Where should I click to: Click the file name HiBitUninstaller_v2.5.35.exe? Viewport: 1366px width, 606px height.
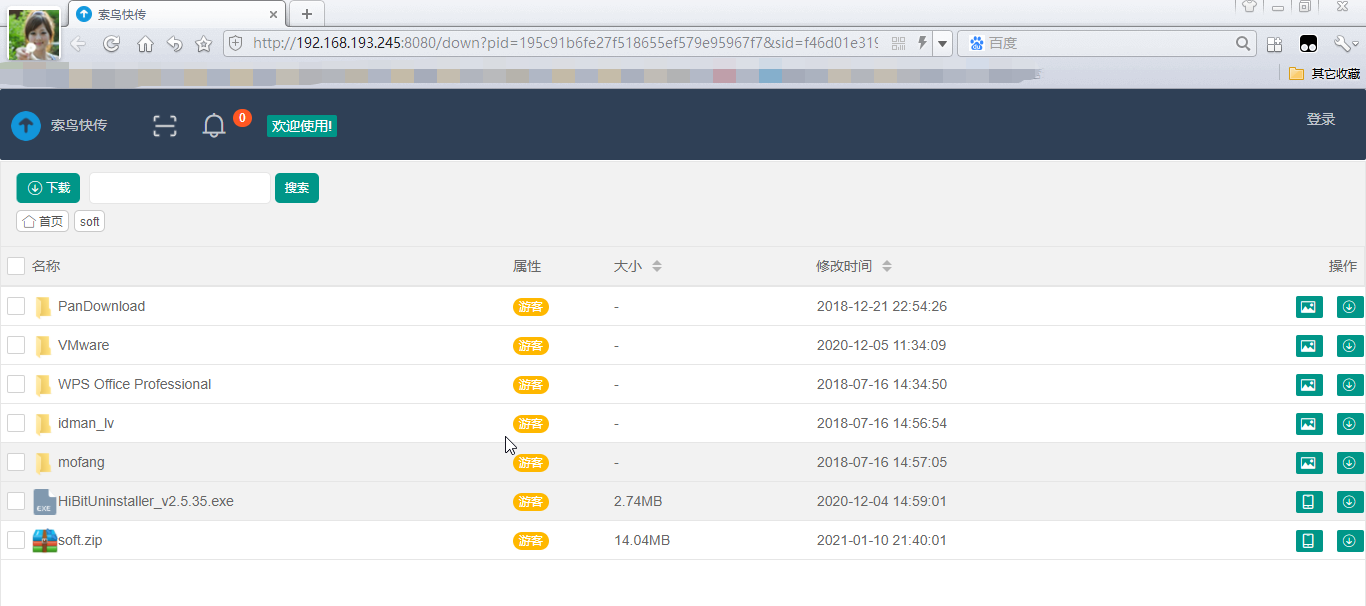point(146,501)
